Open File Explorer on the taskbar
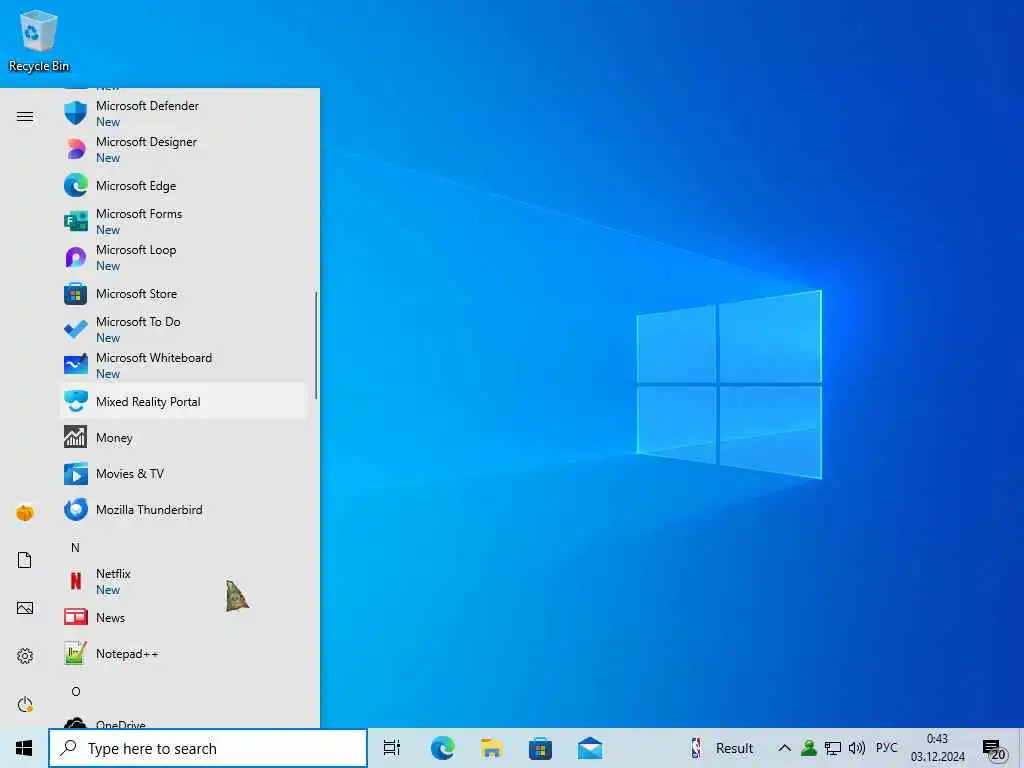Viewport: 1024px width, 768px height. pyautogui.click(x=491, y=748)
